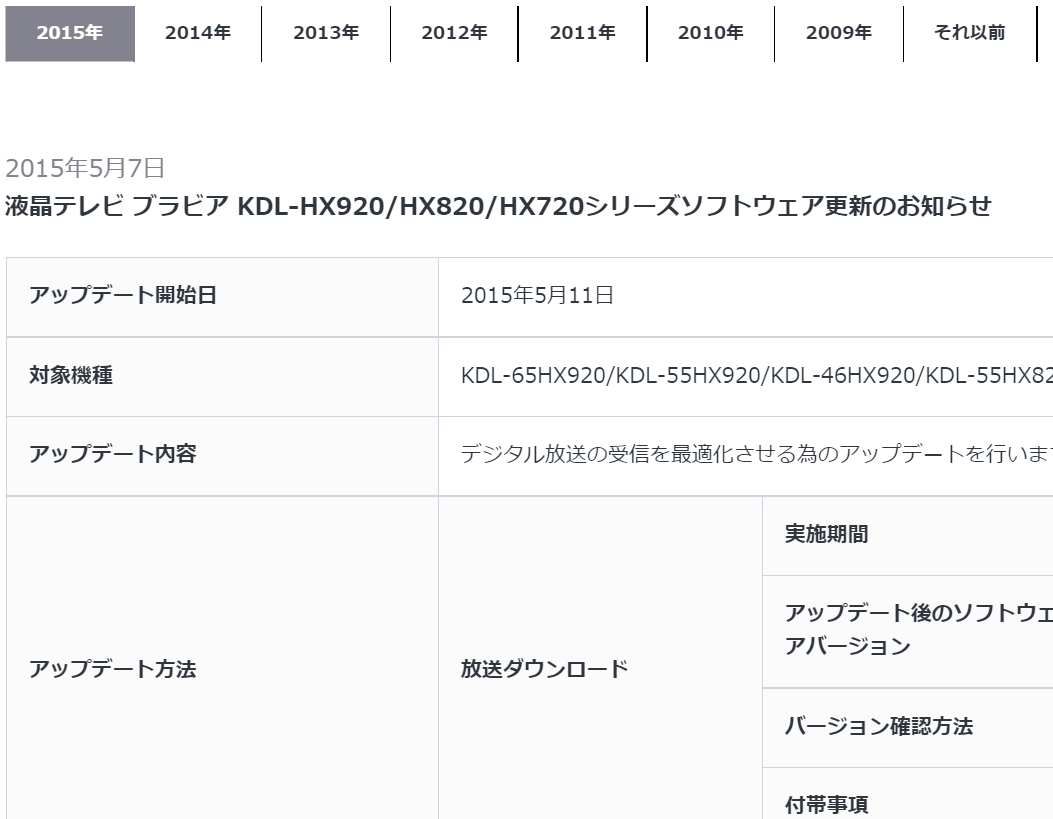Viewport: 1053px width, 819px height.
Task: Click the アップデート開始日 row label
Action: point(123,295)
